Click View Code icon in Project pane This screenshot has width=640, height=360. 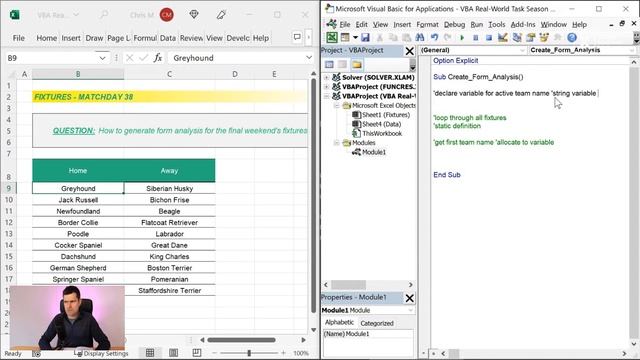click(x=329, y=64)
